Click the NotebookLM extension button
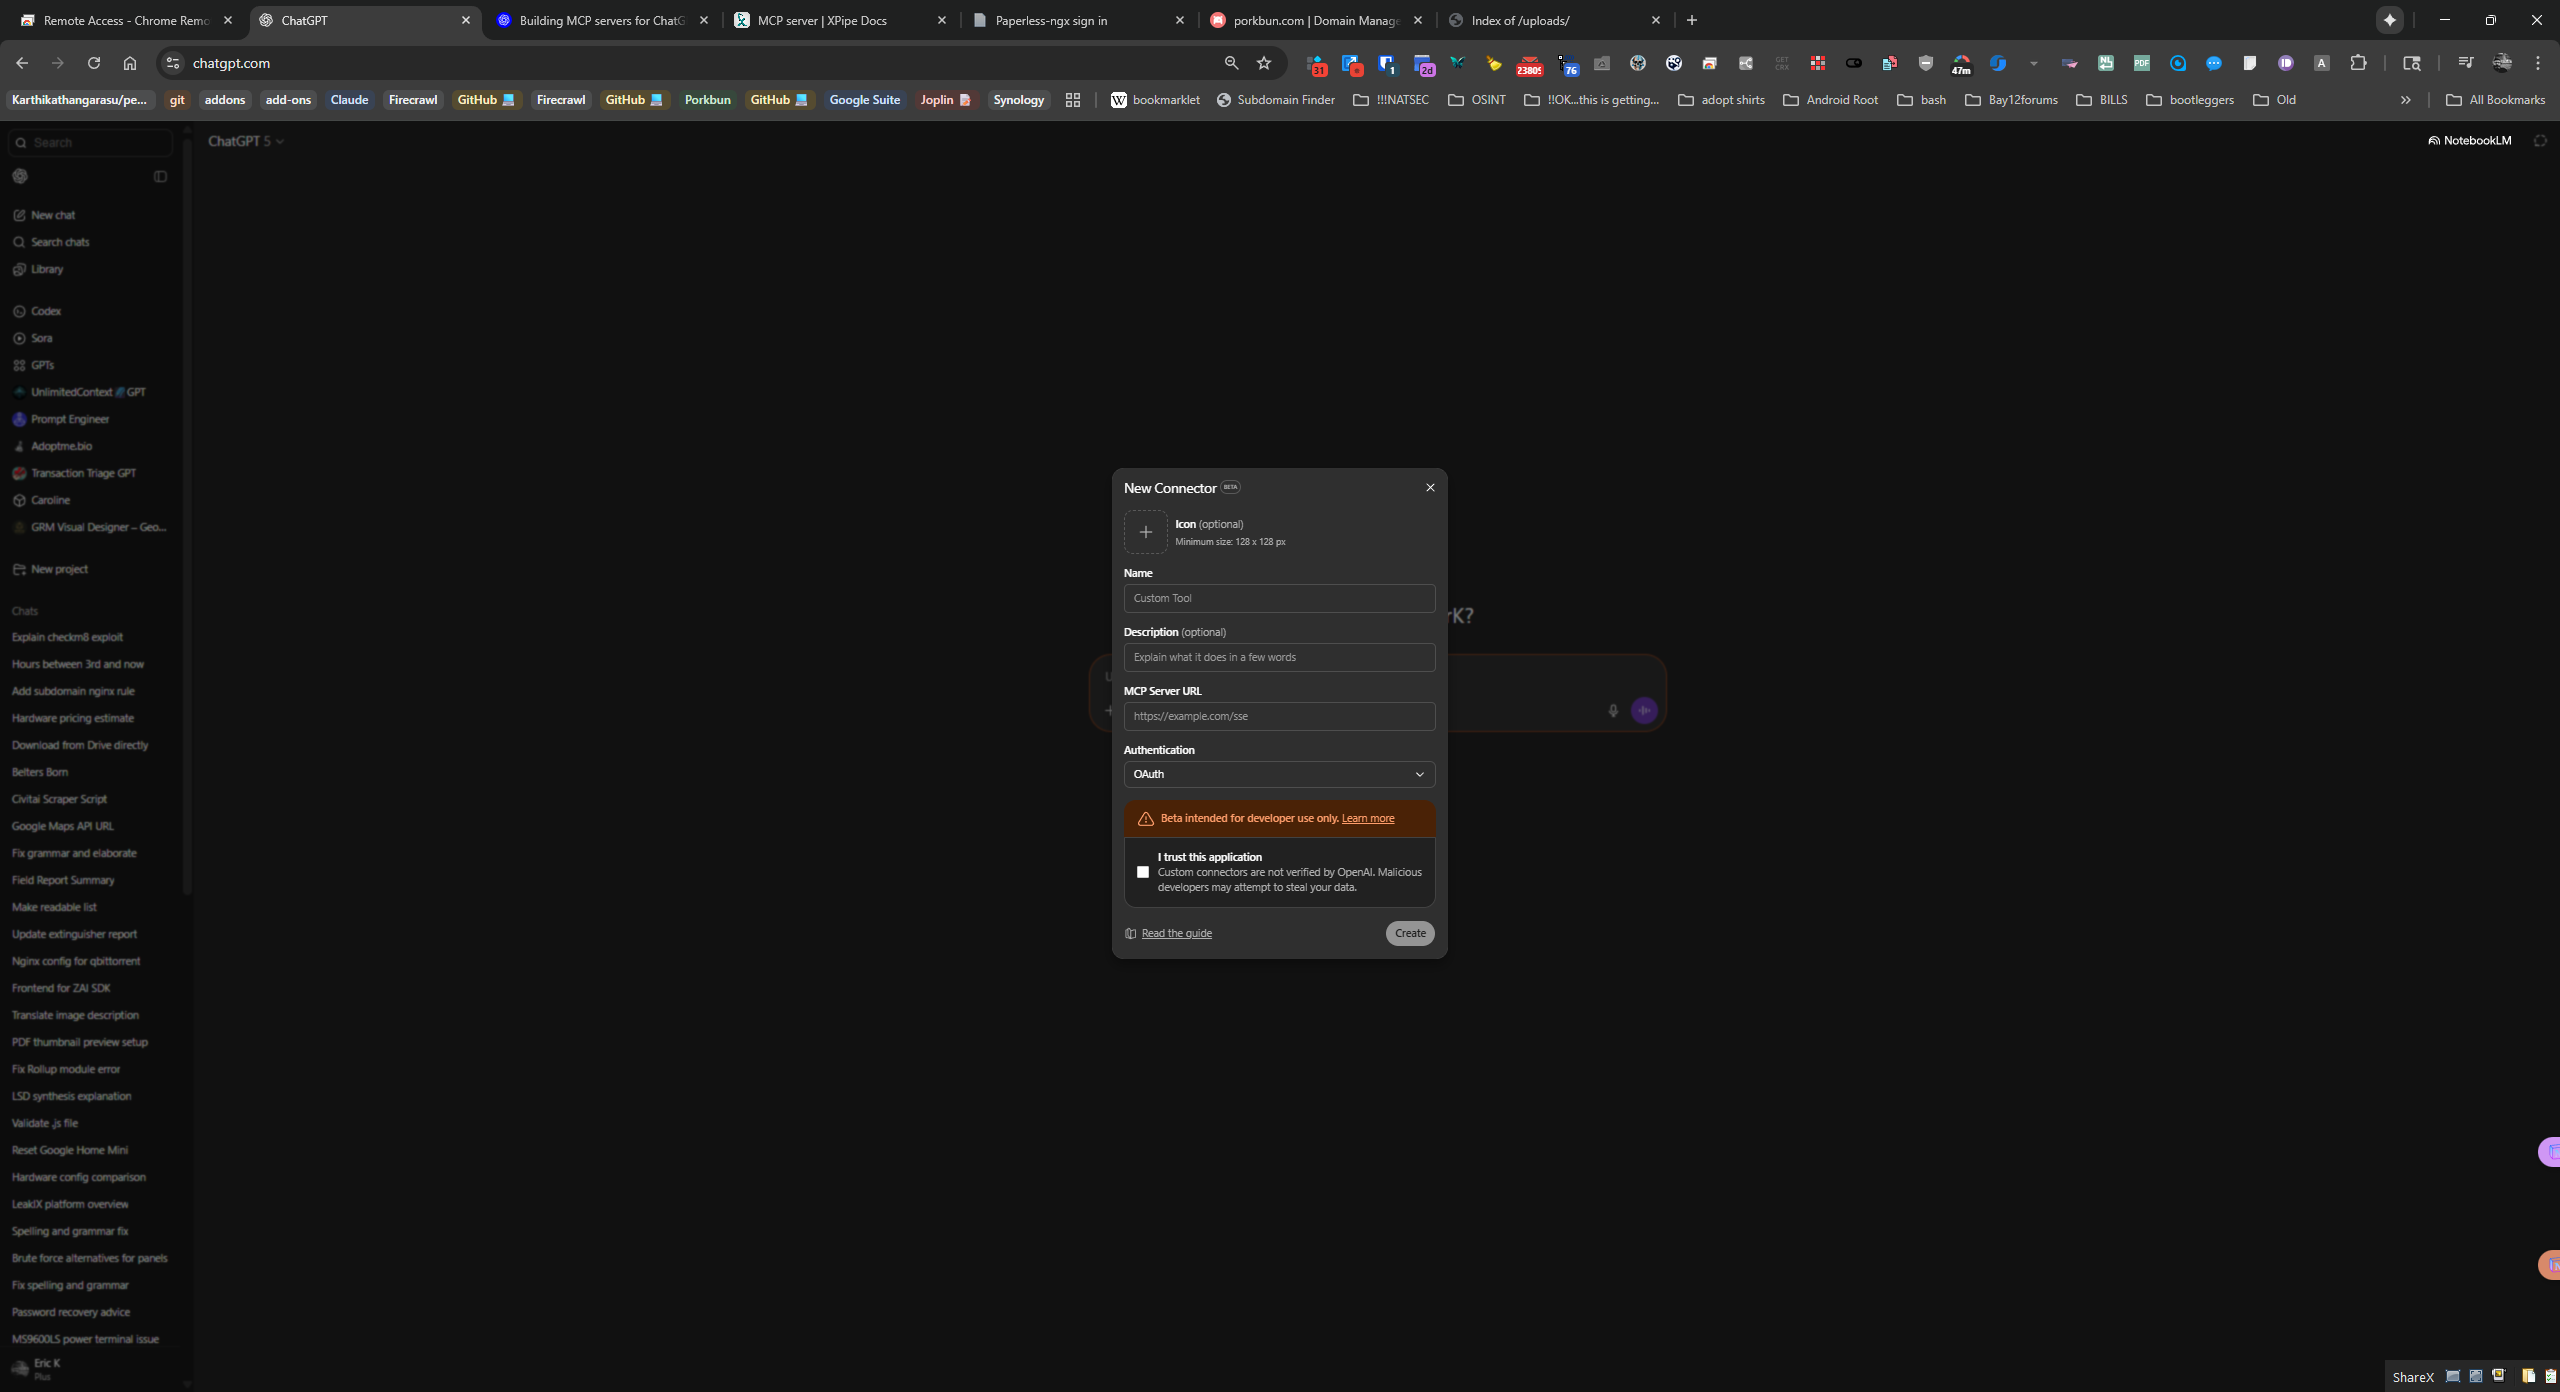Image resolution: width=2560 pixels, height=1392 pixels. pos(2469,141)
